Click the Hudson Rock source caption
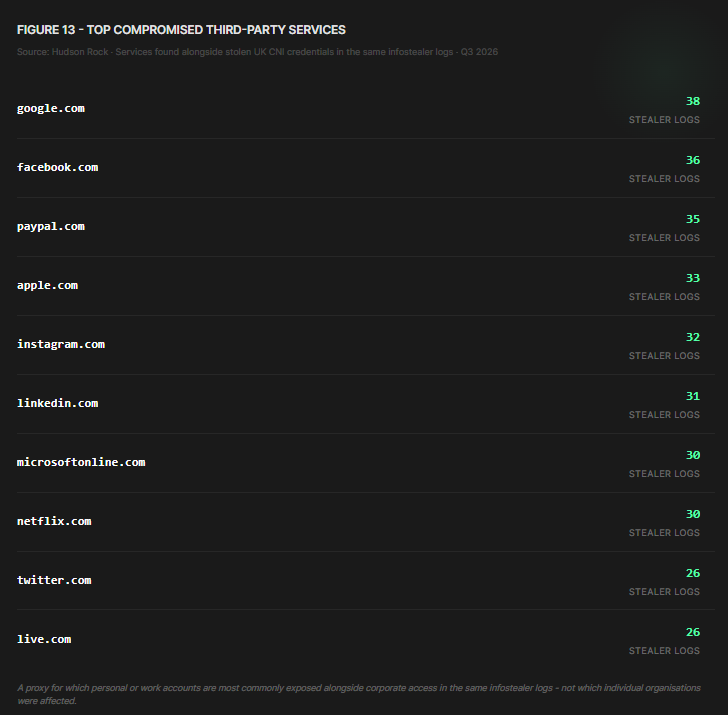Image resolution: width=728 pixels, height=715 pixels. pyautogui.click(x=257, y=52)
